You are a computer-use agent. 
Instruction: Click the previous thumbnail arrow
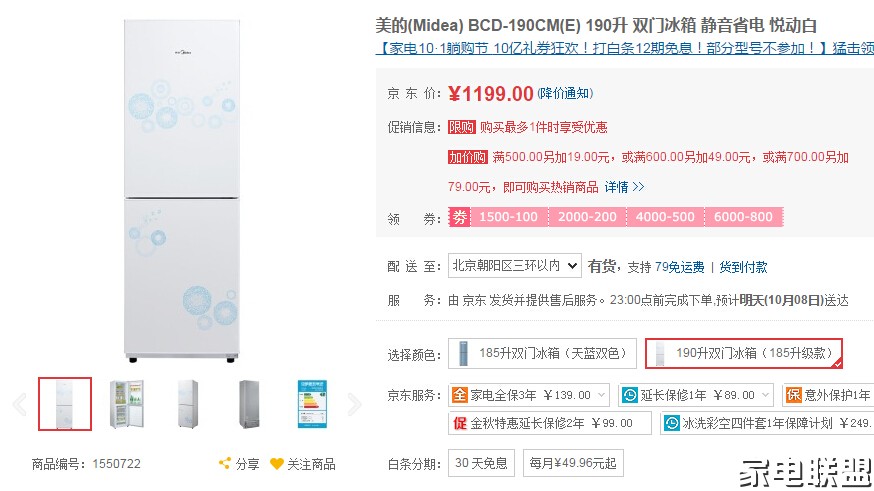click(x=18, y=404)
